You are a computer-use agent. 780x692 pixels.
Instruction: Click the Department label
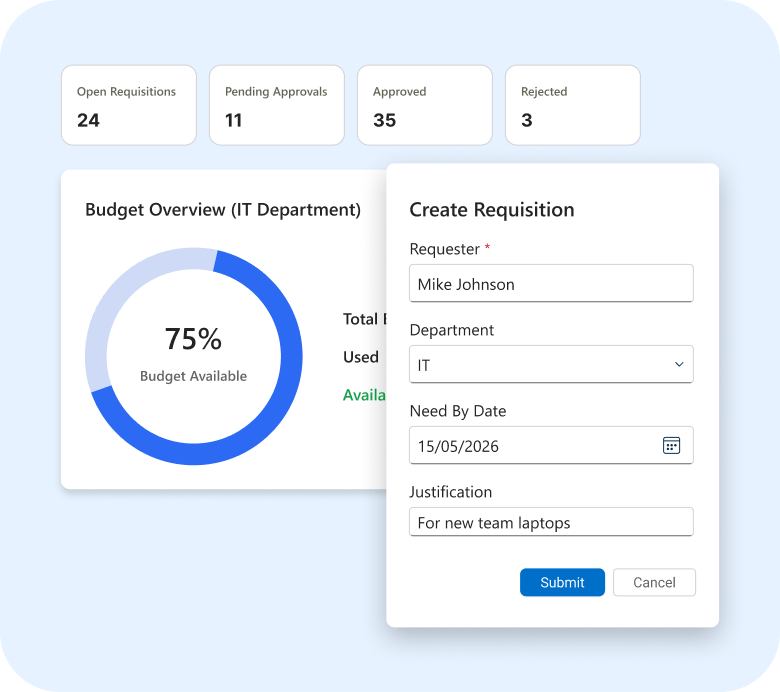click(452, 330)
